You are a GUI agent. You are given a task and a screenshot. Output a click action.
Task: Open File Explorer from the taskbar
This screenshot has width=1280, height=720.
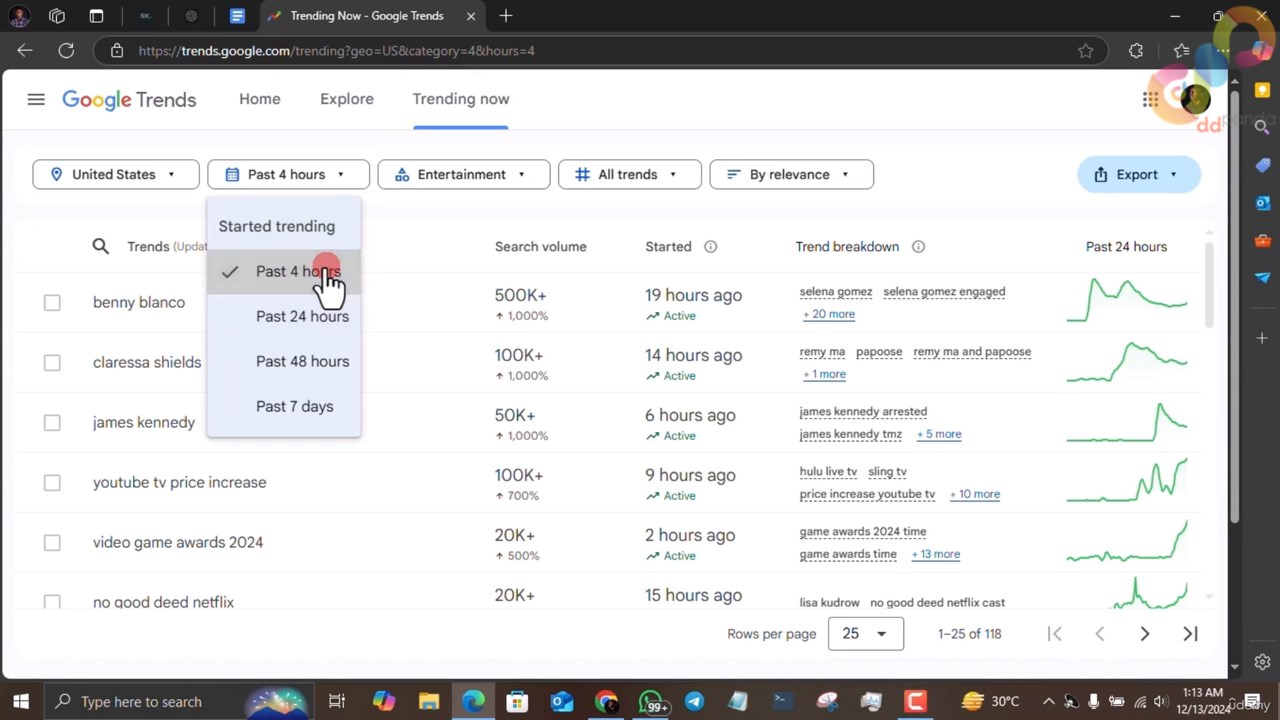pyautogui.click(x=429, y=701)
